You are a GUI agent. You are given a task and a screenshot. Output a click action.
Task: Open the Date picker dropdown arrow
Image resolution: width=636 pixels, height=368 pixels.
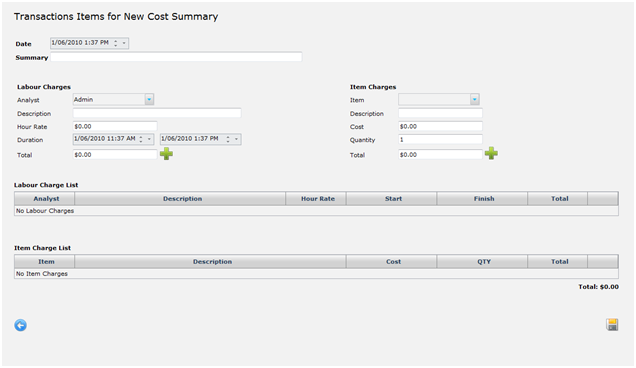(124, 43)
